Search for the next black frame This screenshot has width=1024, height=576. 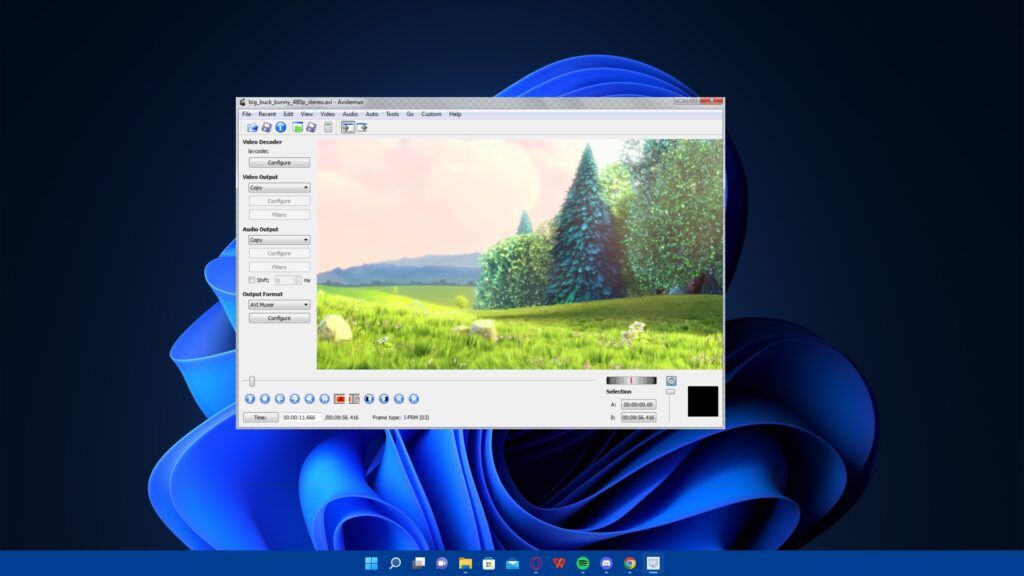pyautogui.click(x=384, y=398)
